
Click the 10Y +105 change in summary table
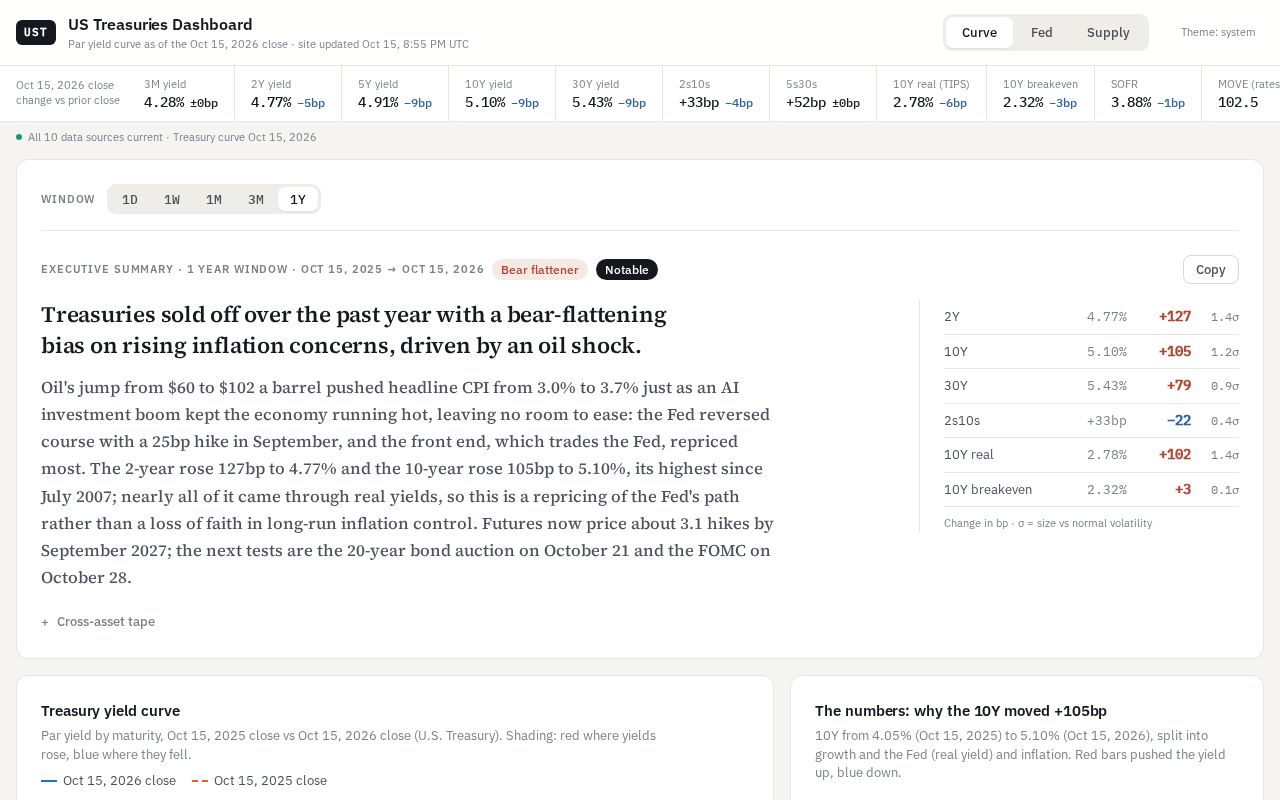point(1175,352)
